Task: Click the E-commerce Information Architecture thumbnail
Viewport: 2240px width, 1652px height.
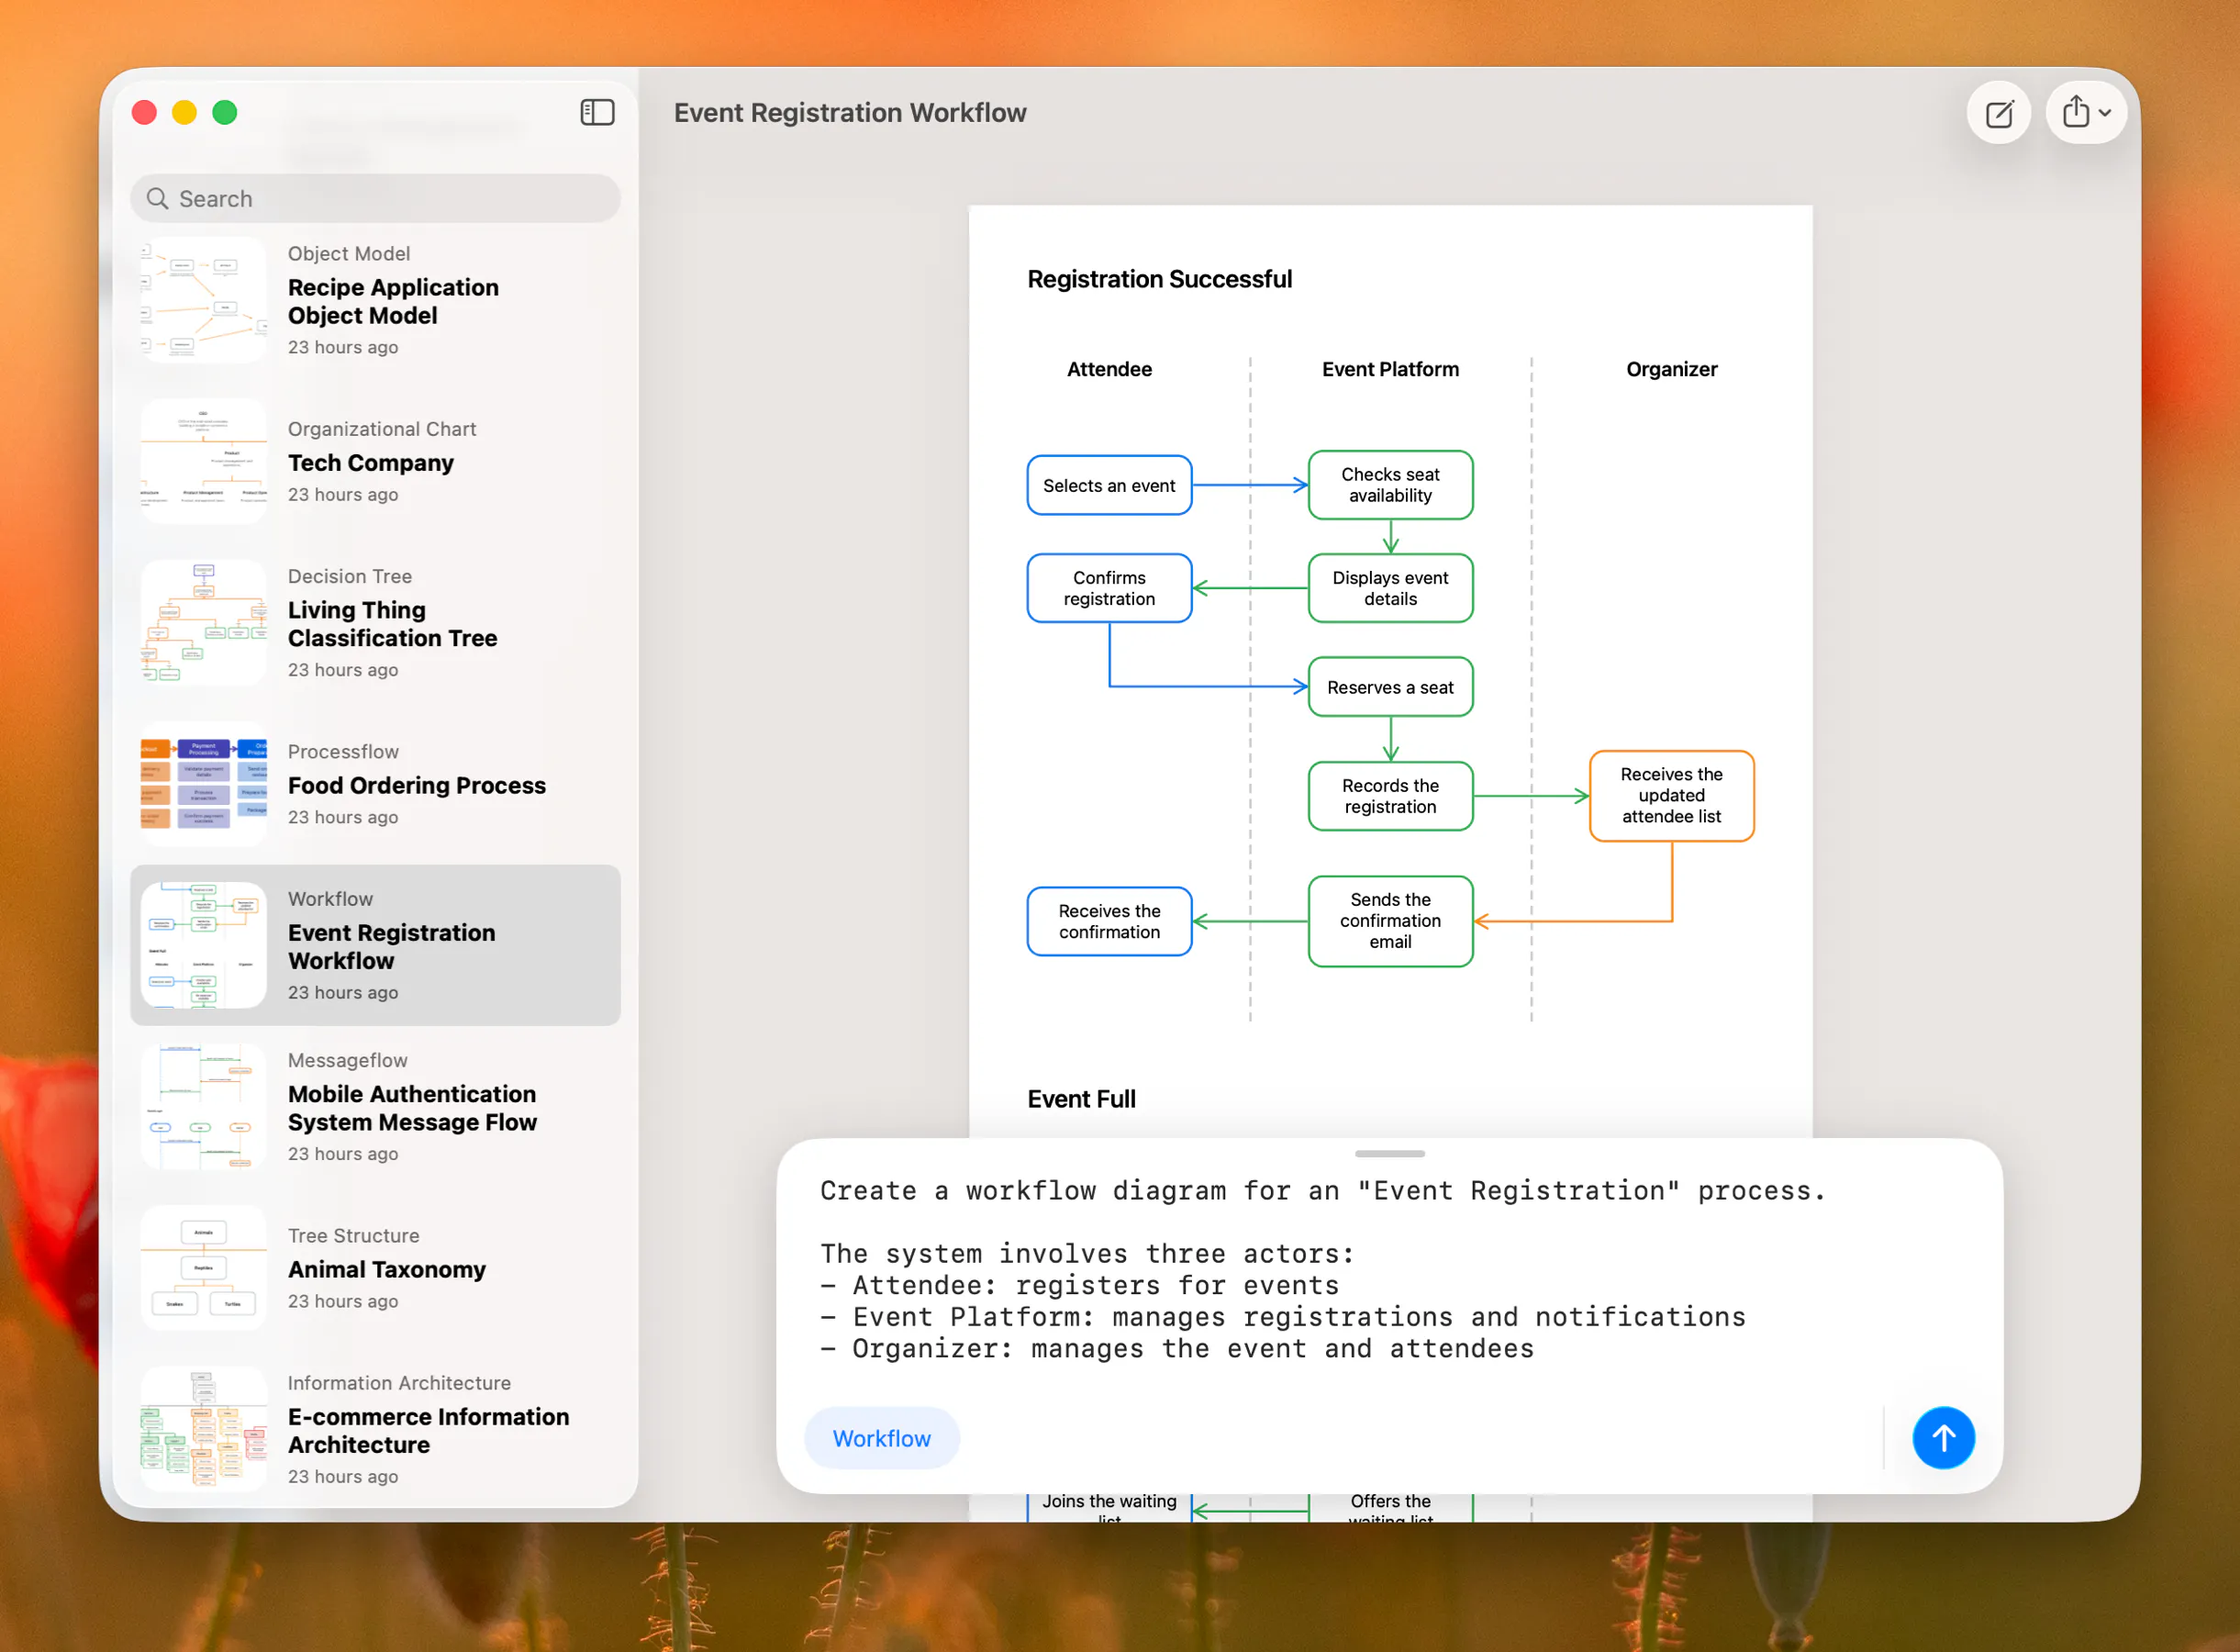Action: click(204, 1429)
